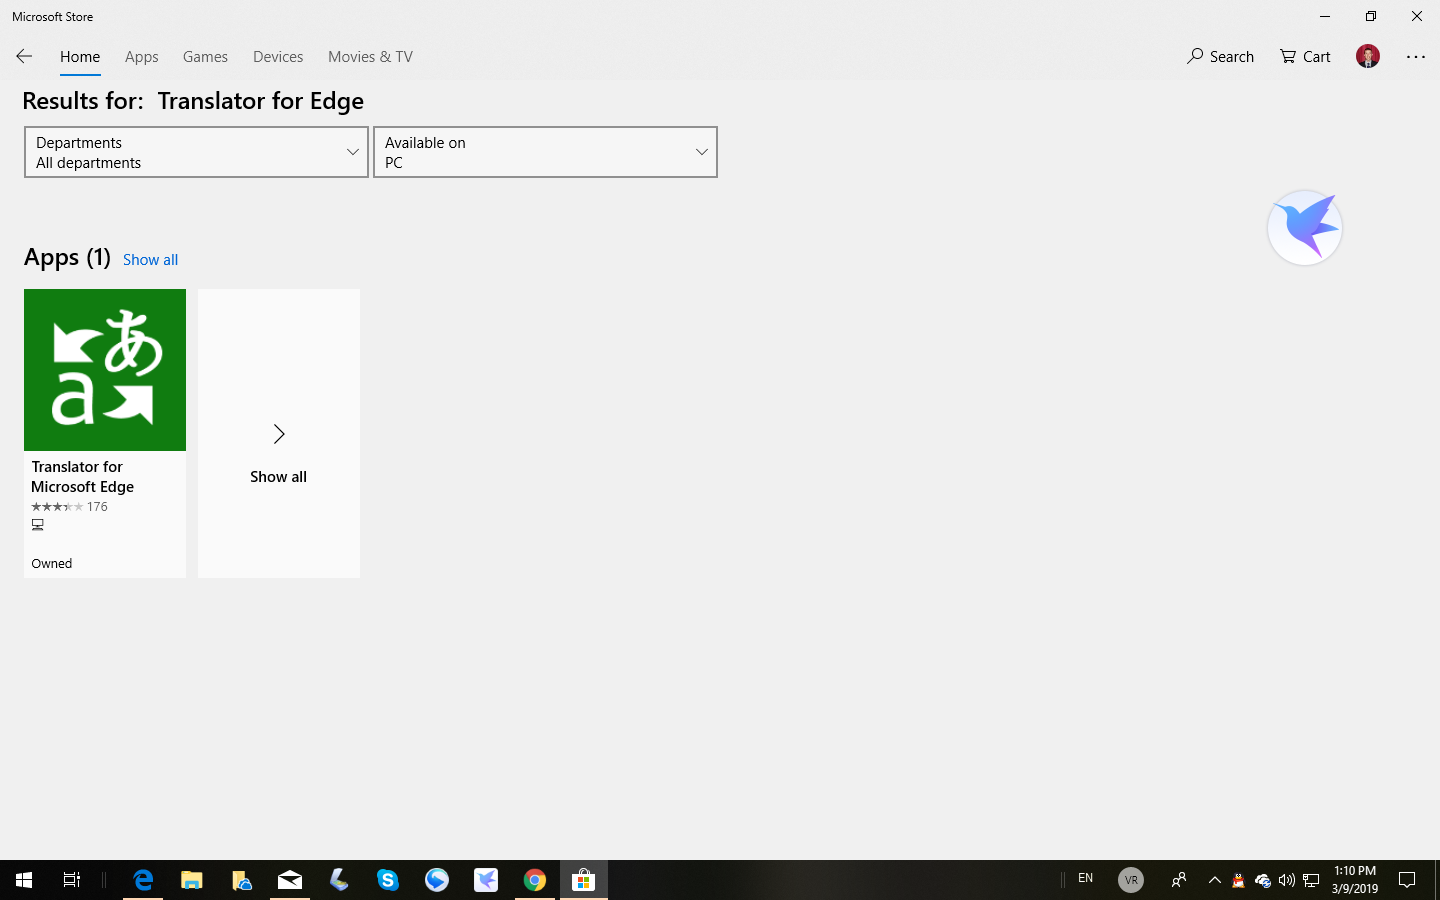Open the See more ellipsis menu
Viewport: 1440px width, 900px height.
[1416, 57]
